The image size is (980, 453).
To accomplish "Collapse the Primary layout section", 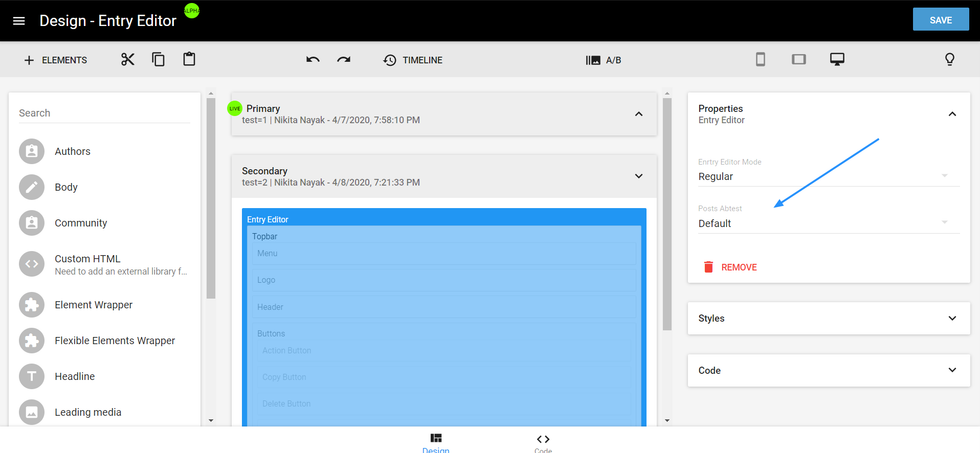I will 638,114.
